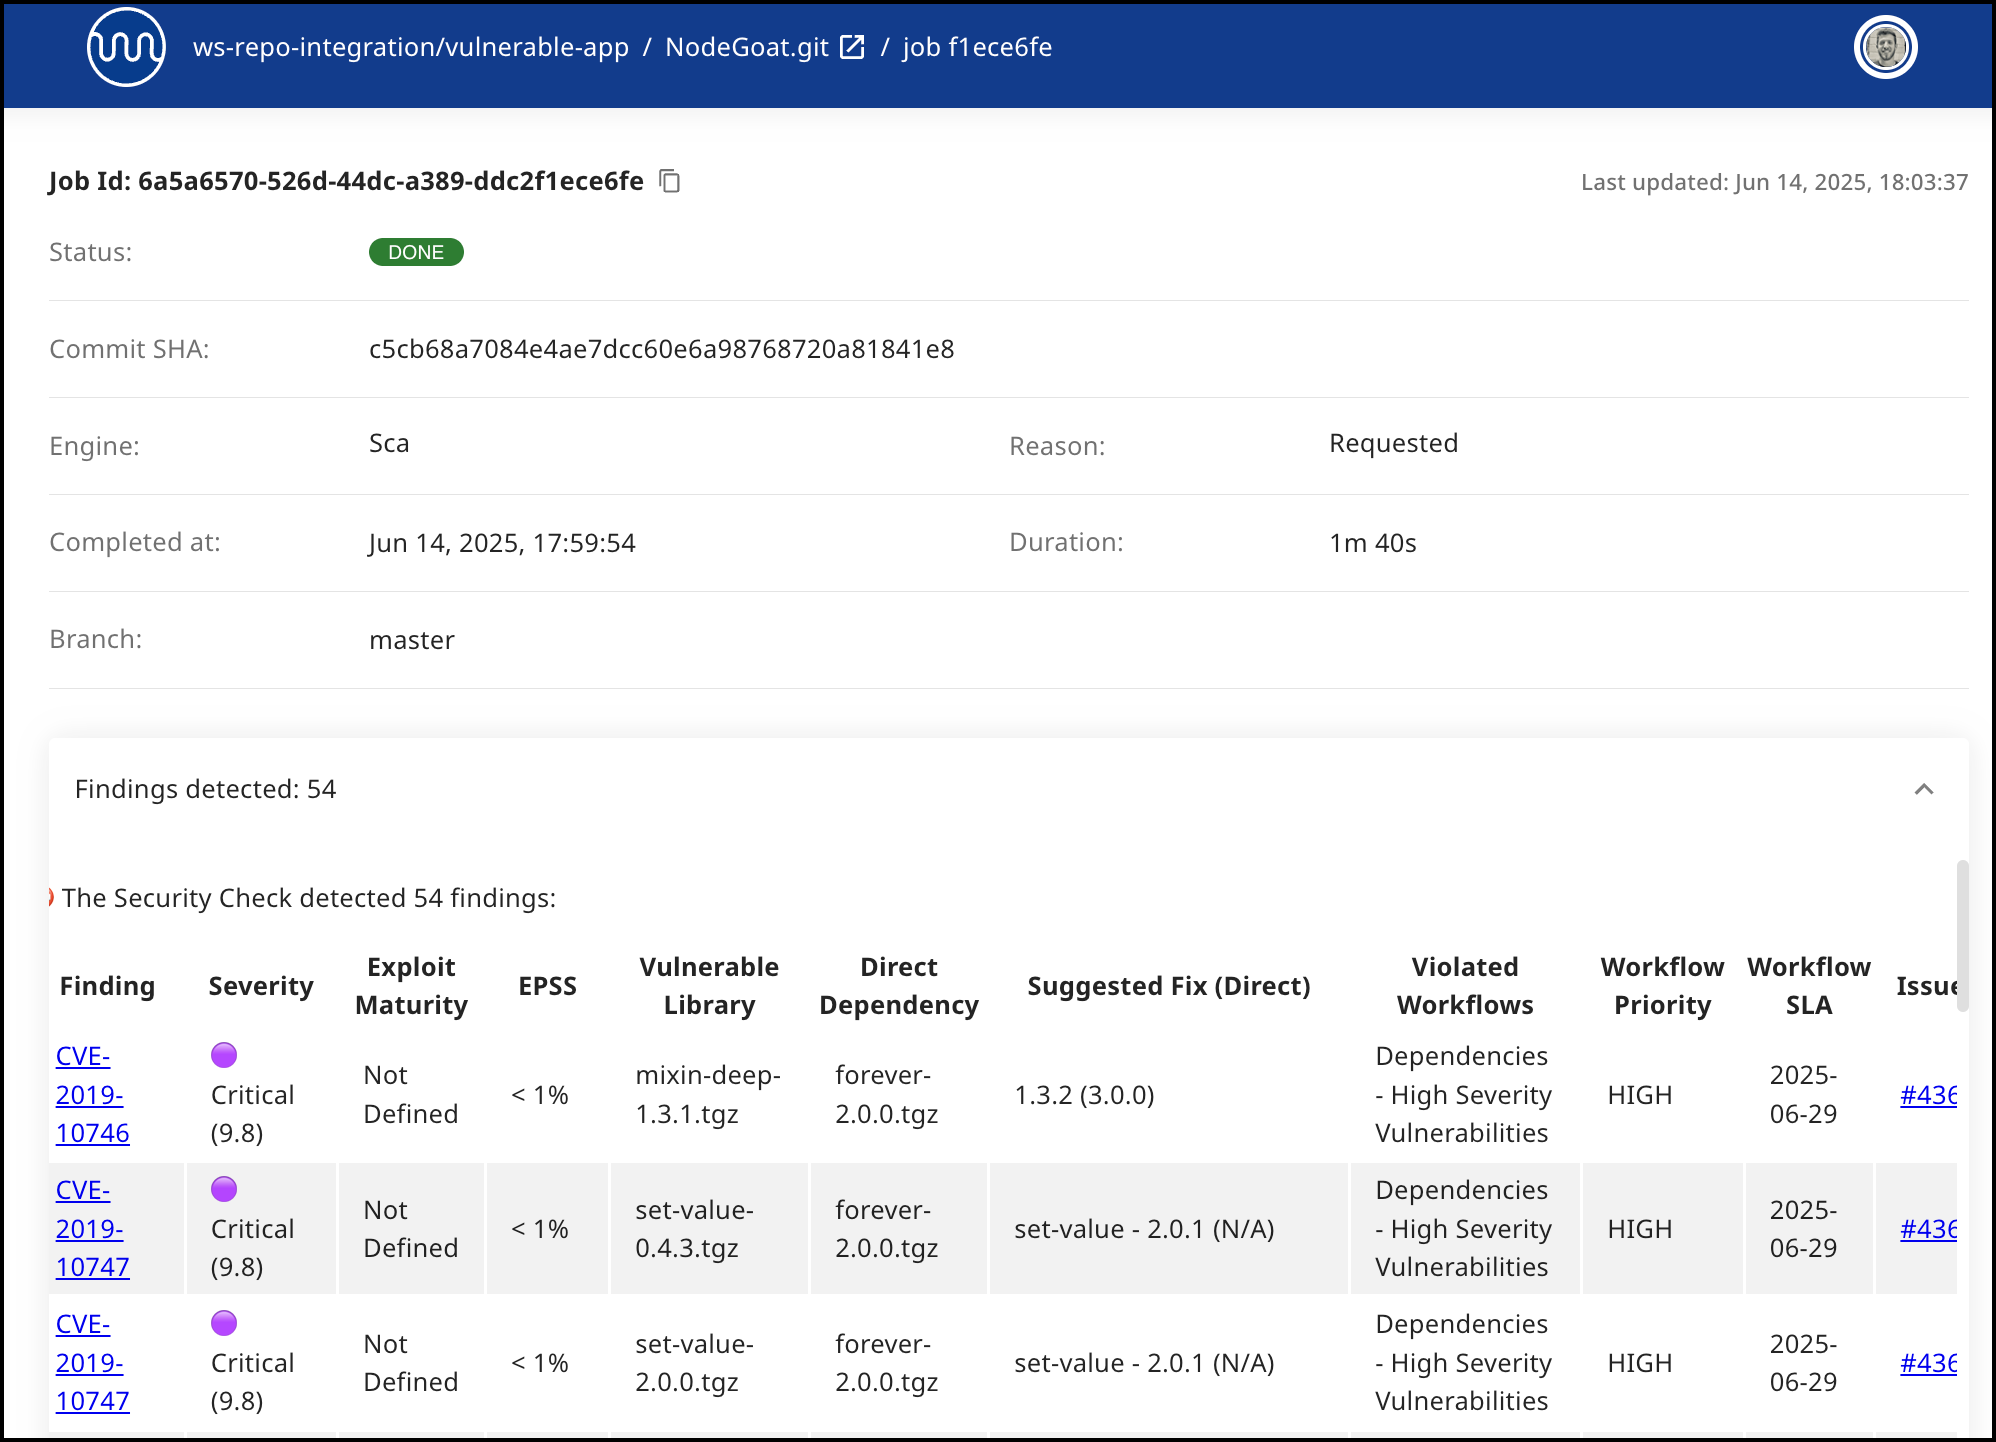The image size is (1996, 1442).
Task: Open CVE-2019-10747 link for set-value-2.0.0
Action: (x=91, y=1362)
